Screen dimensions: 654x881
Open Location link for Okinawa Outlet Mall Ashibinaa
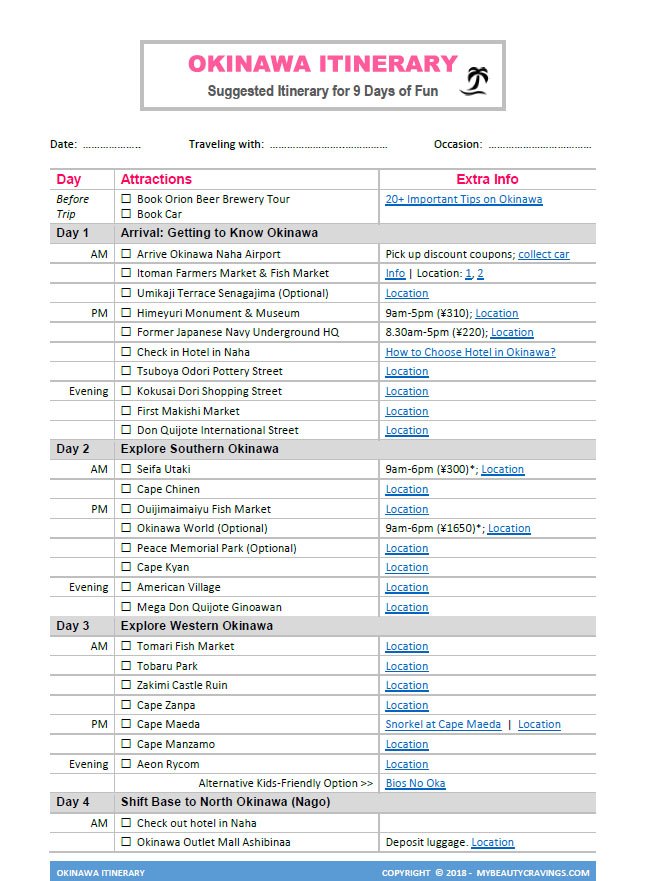pos(492,842)
